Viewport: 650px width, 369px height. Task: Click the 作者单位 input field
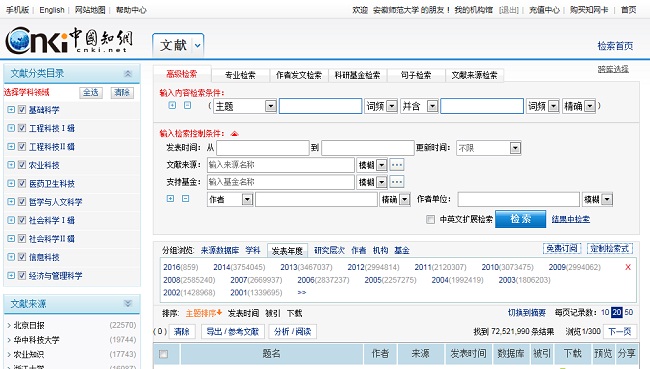coord(519,199)
